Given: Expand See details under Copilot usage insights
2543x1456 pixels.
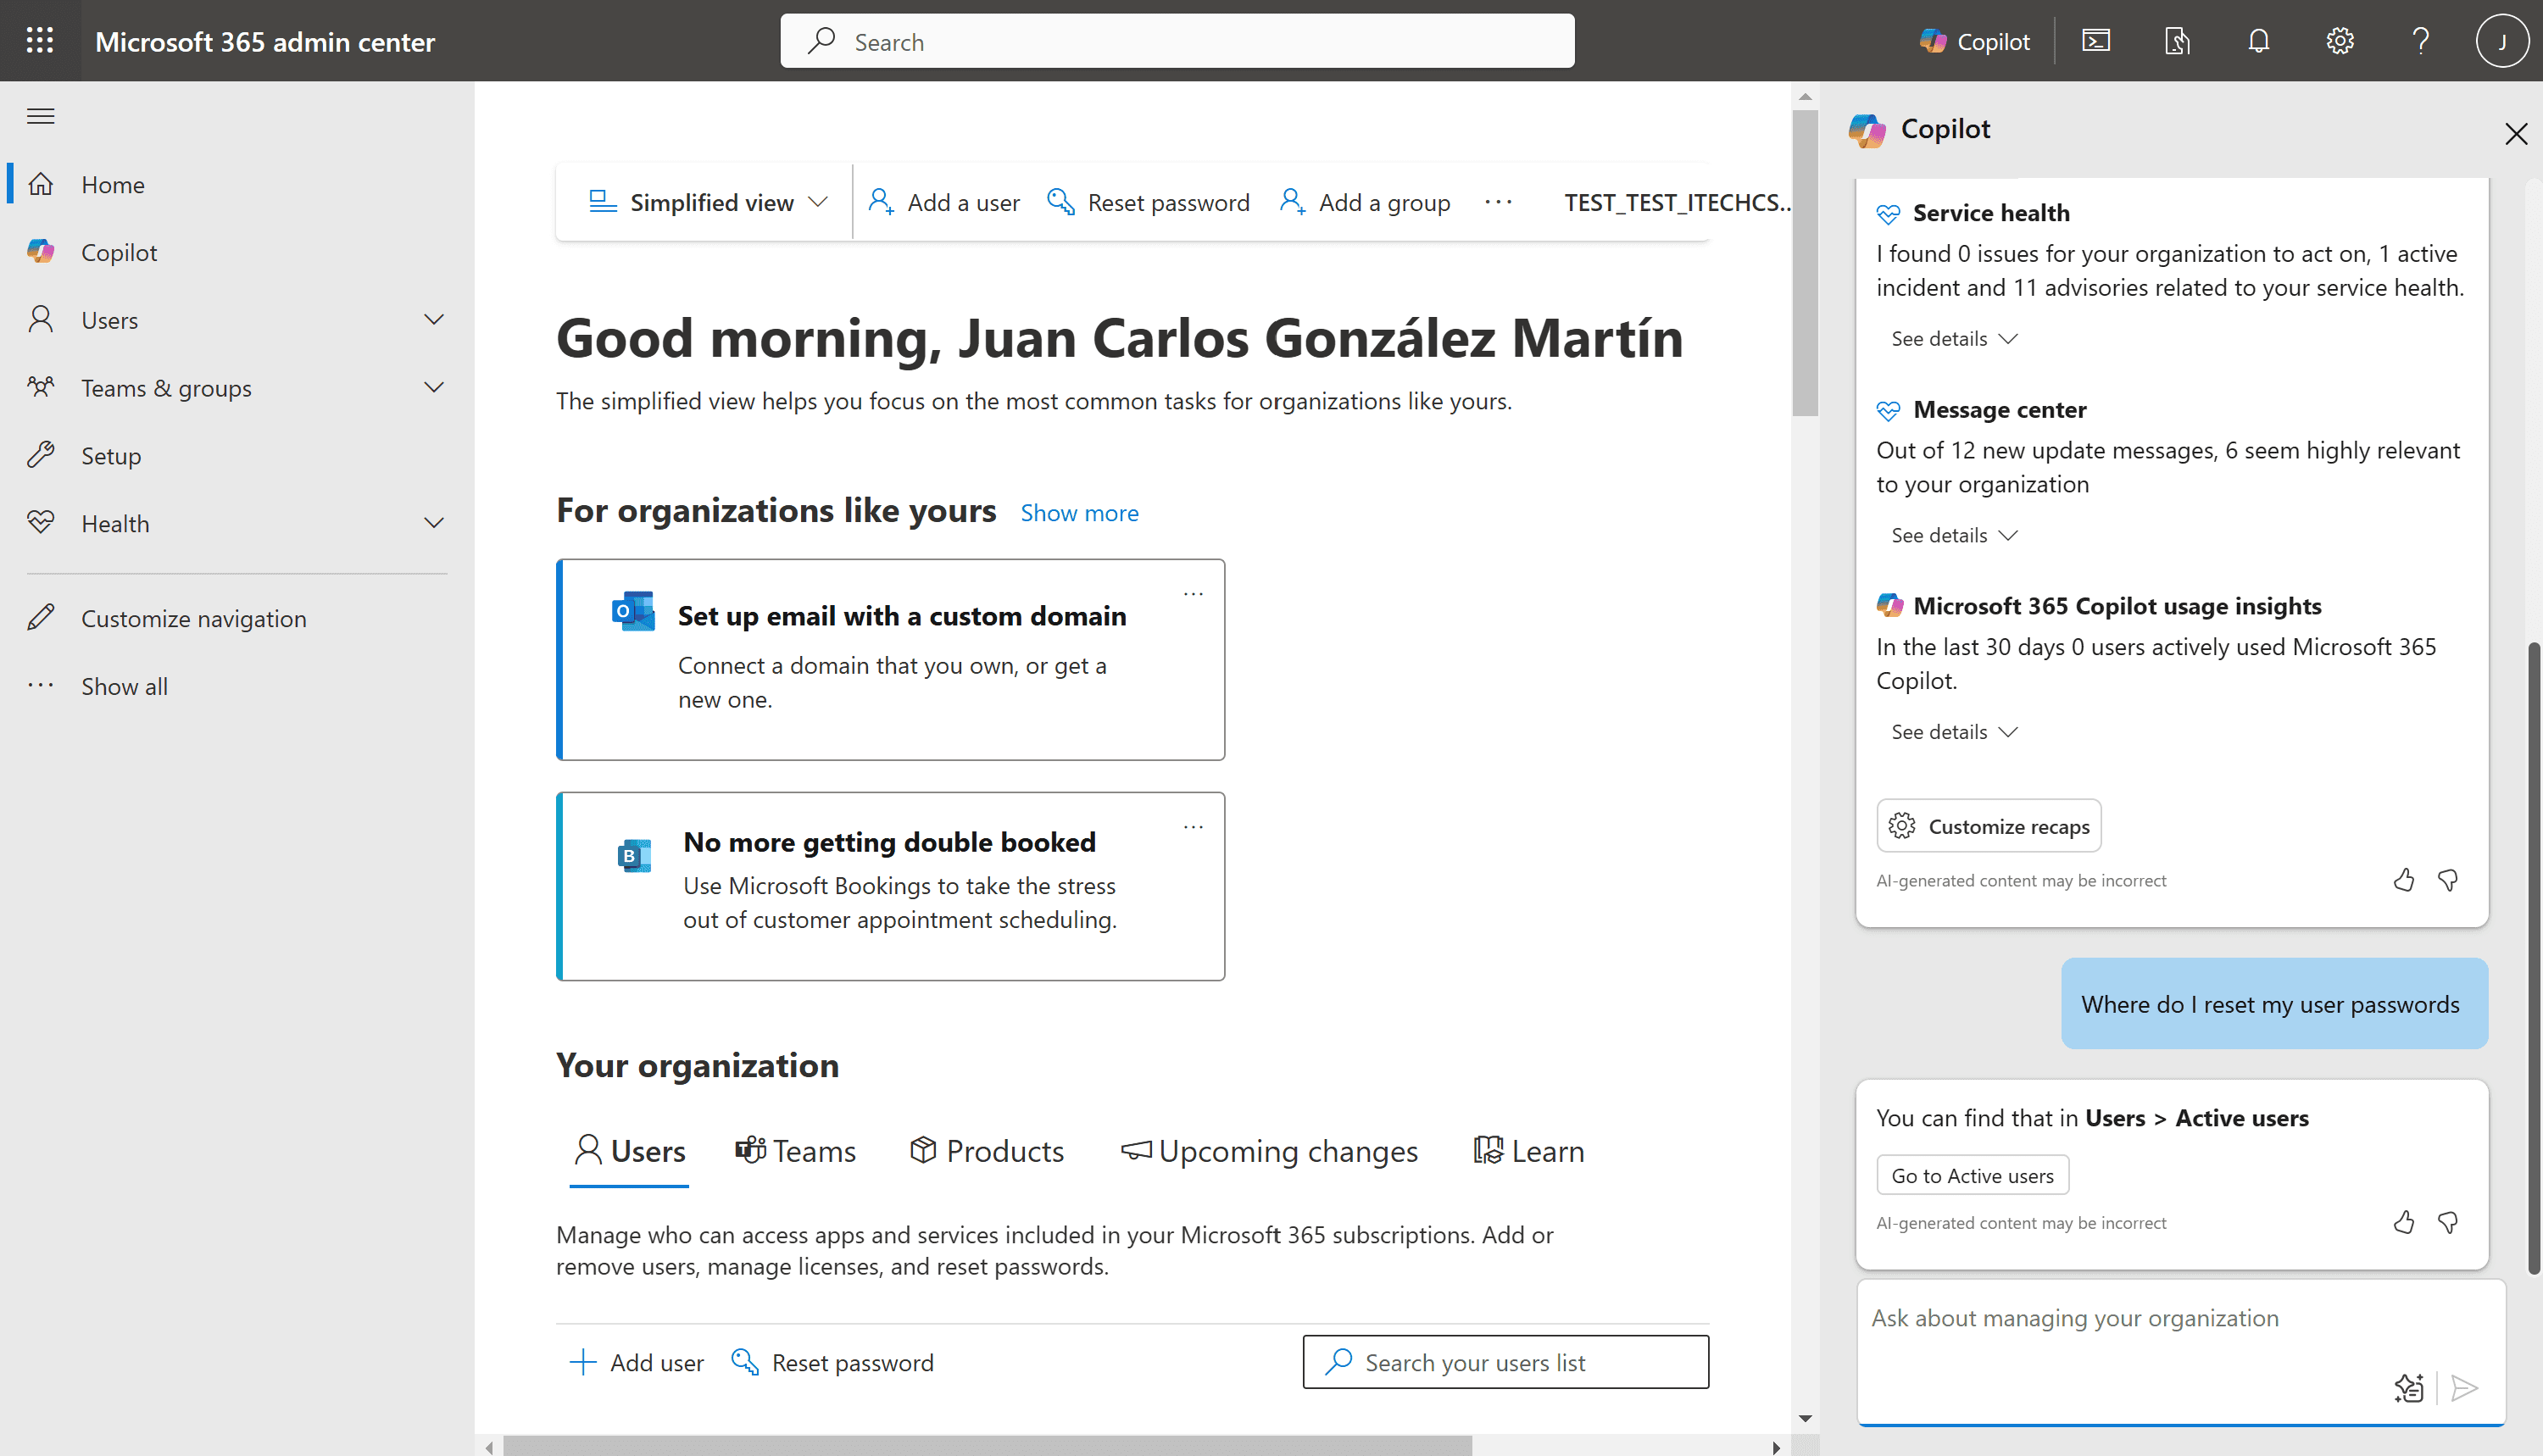Looking at the screenshot, I should pos(1954,732).
